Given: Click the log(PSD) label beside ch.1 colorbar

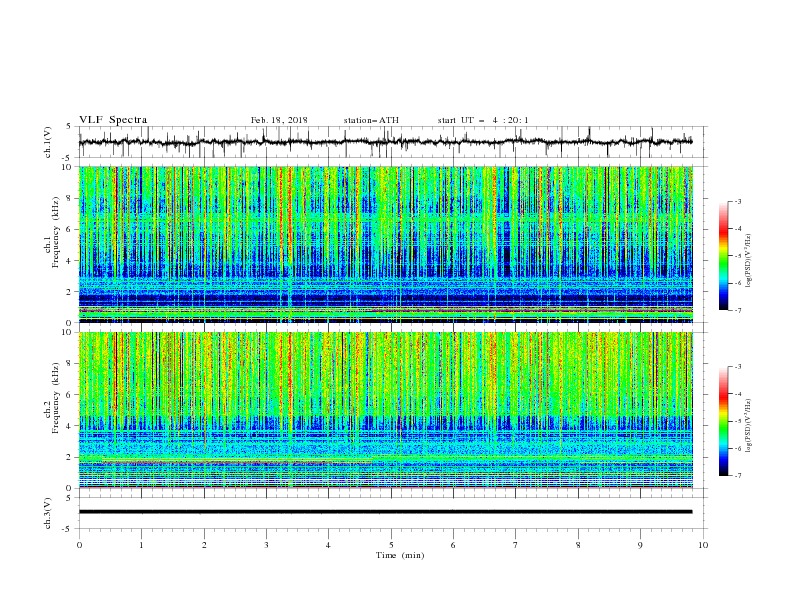Looking at the screenshot, I should click(x=749, y=261).
